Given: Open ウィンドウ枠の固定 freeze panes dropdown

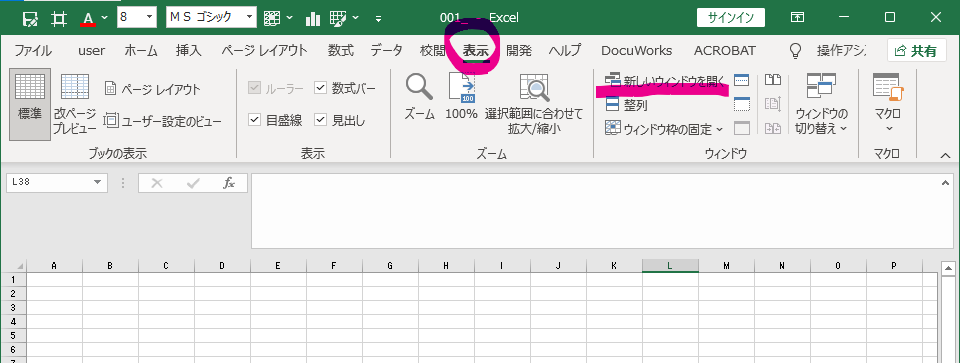Looking at the screenshot, I should 664,129.
